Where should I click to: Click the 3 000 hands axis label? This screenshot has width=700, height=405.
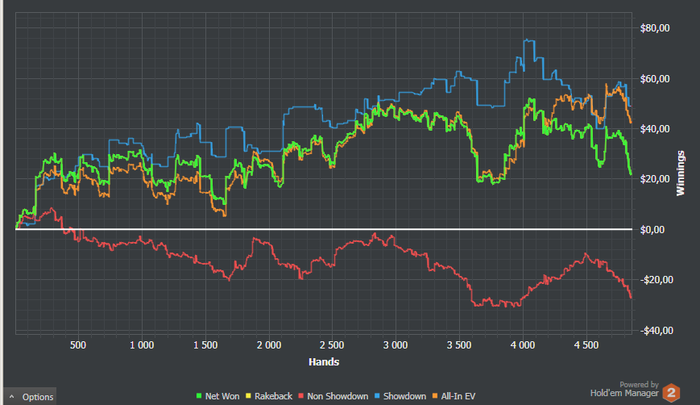[395, 345]
